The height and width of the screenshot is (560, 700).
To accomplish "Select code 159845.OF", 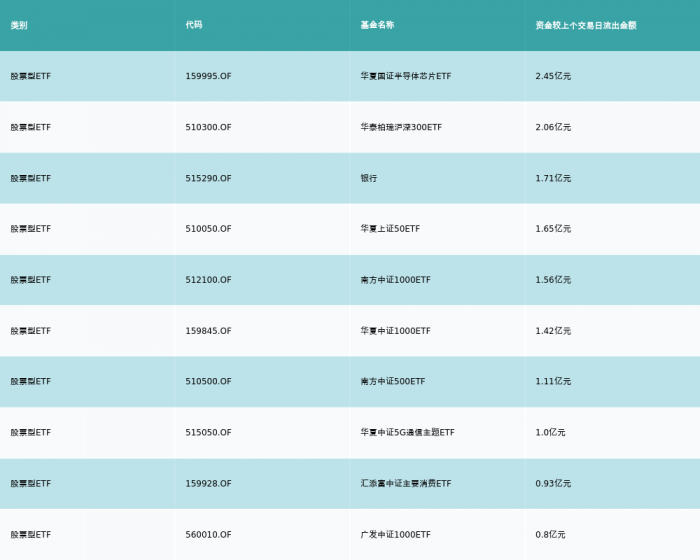I will point(208,331).
